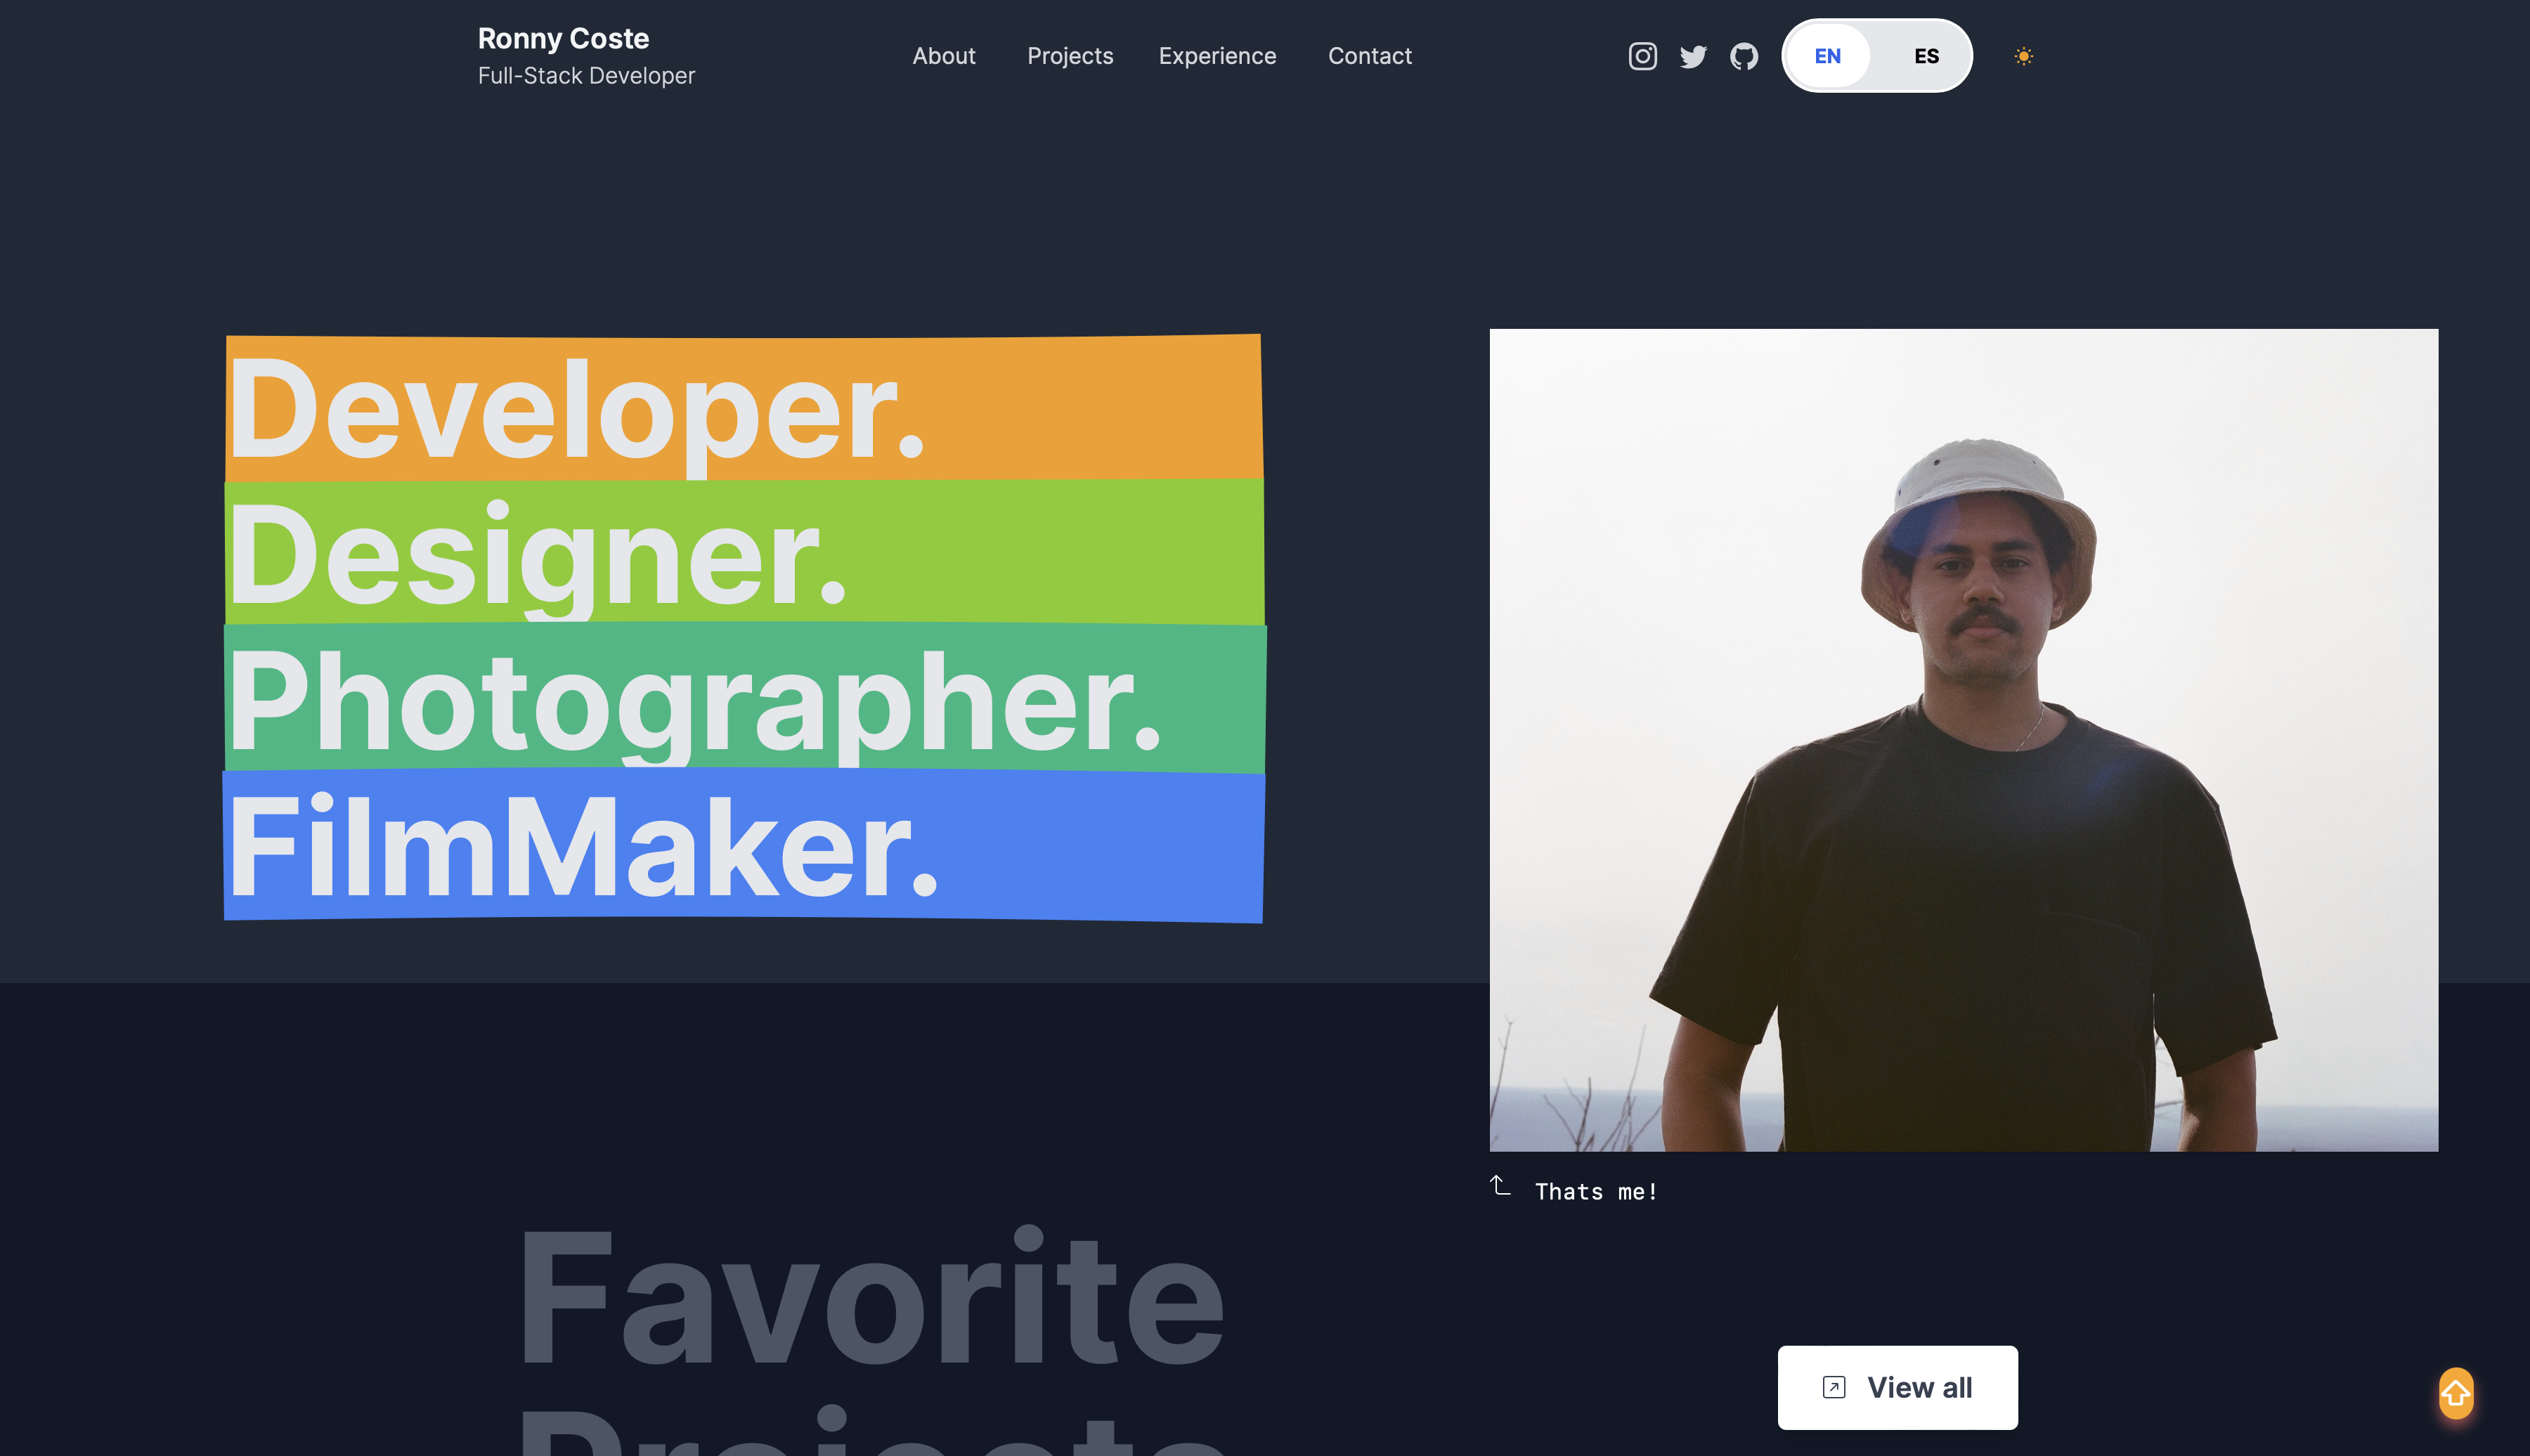Open the About section
Screen dimensions: 2530x1456
pyautogui.click(x=944, y=56)
